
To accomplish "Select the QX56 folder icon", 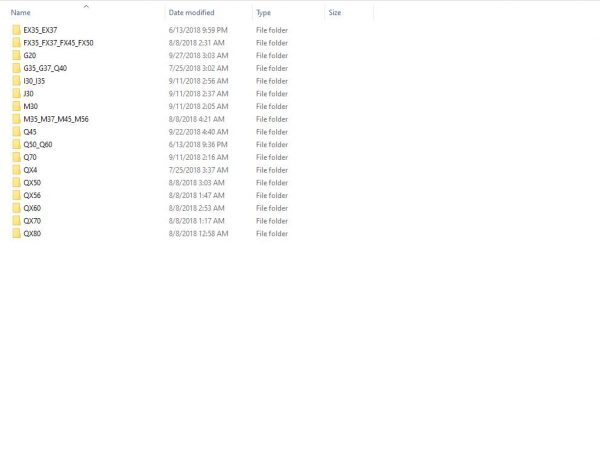I will 16,195.
